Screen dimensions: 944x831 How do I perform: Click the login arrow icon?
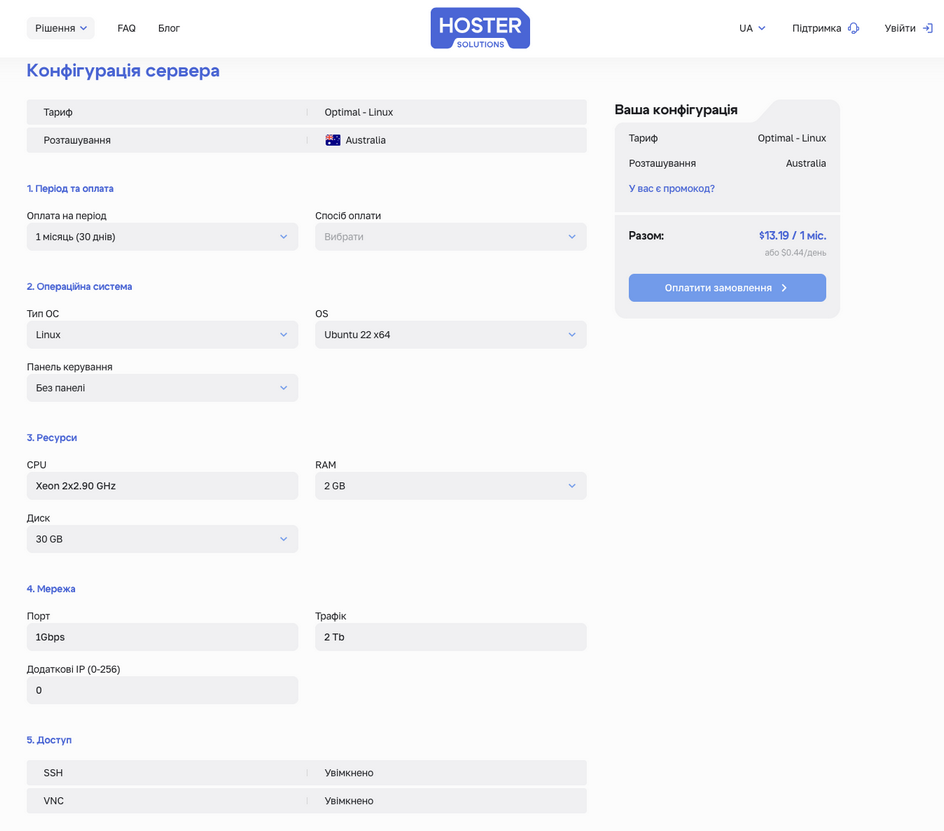(x=927, y=29)
